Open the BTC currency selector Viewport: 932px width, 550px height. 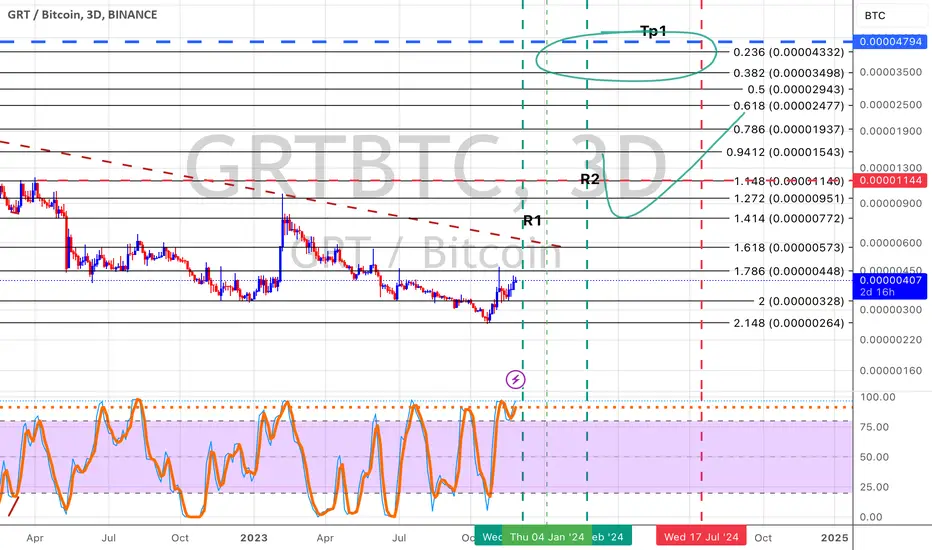(x=890, y=15)
